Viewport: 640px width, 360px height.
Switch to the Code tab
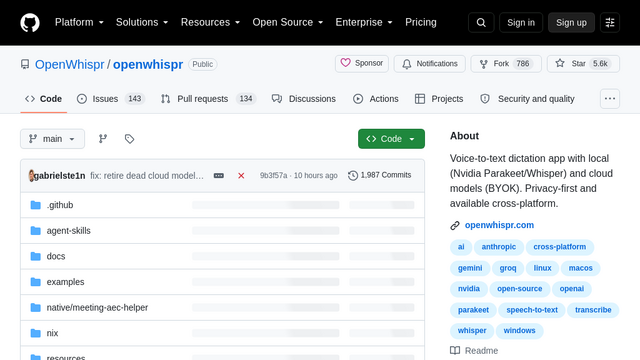pyautogui.click(x=44, y=99)
